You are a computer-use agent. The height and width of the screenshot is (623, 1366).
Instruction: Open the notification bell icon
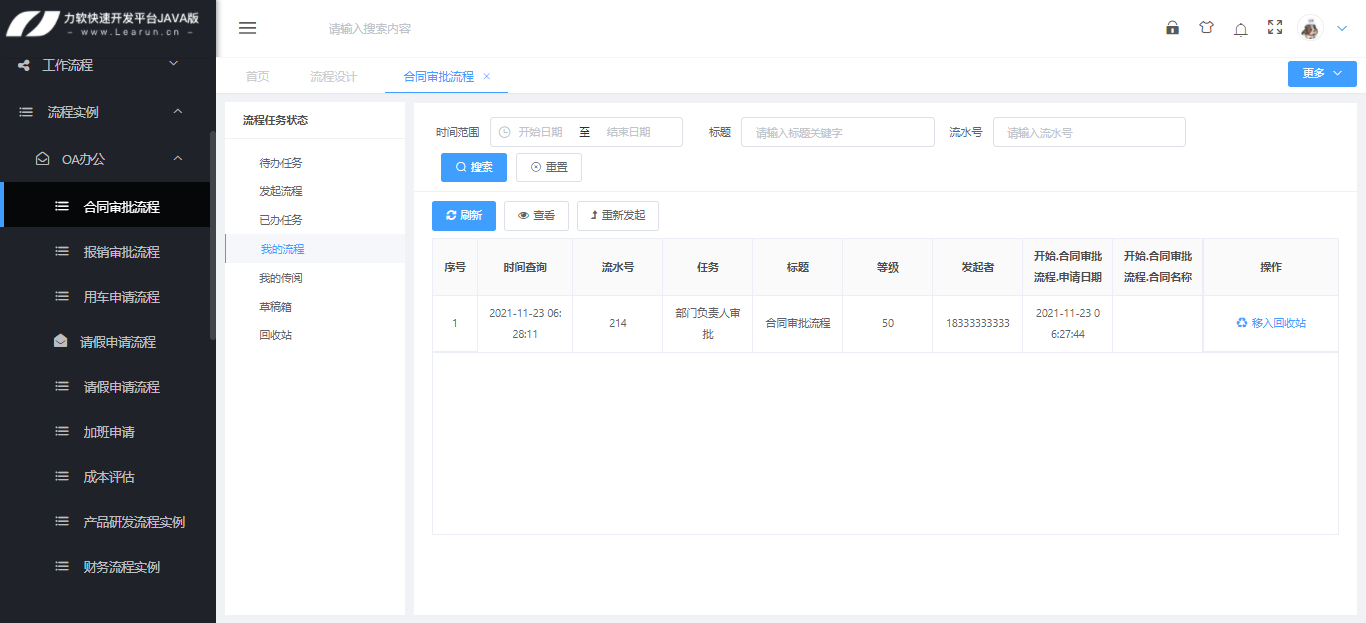pos(1240,28)
